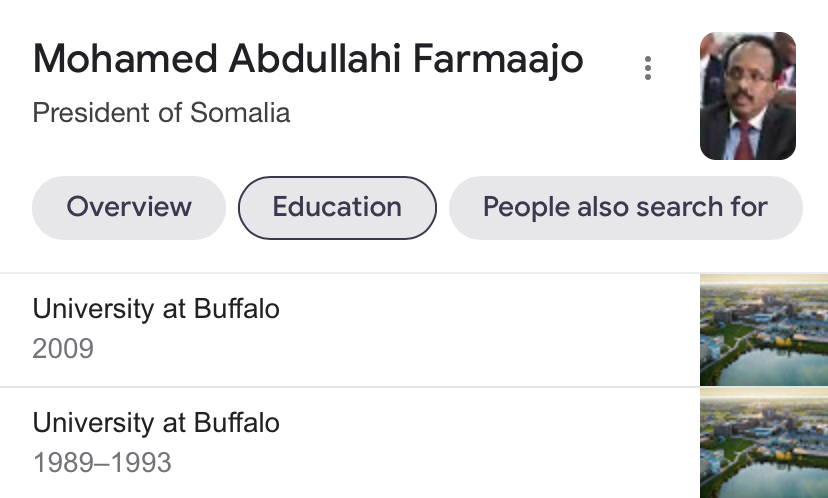
Task: Open the People also search for tab
Action: point(625,208)
